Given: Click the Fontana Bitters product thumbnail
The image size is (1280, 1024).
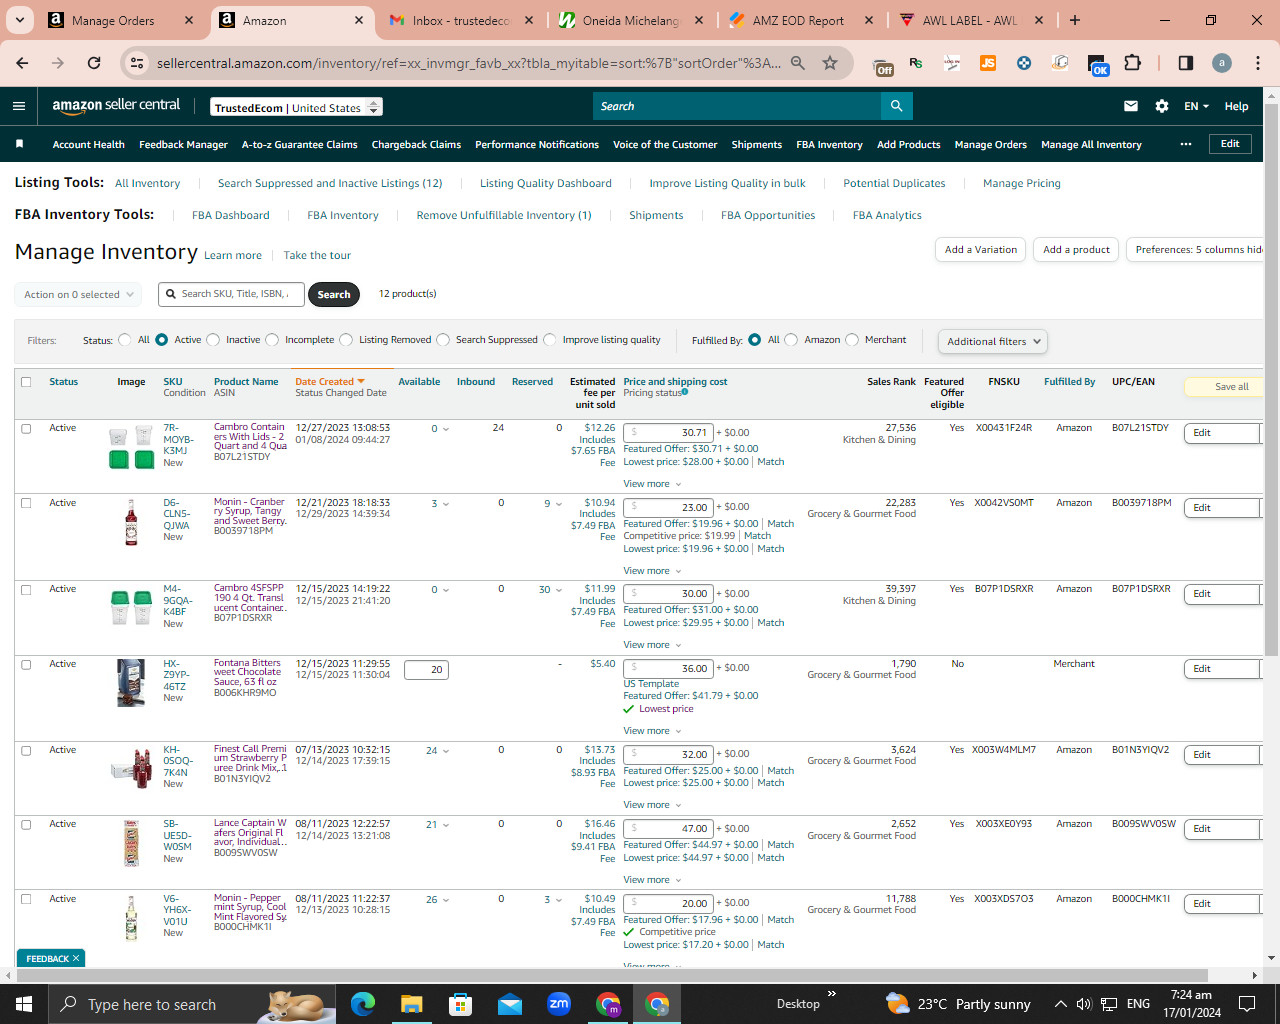Looking at the screenshot, I should point(131,683).
